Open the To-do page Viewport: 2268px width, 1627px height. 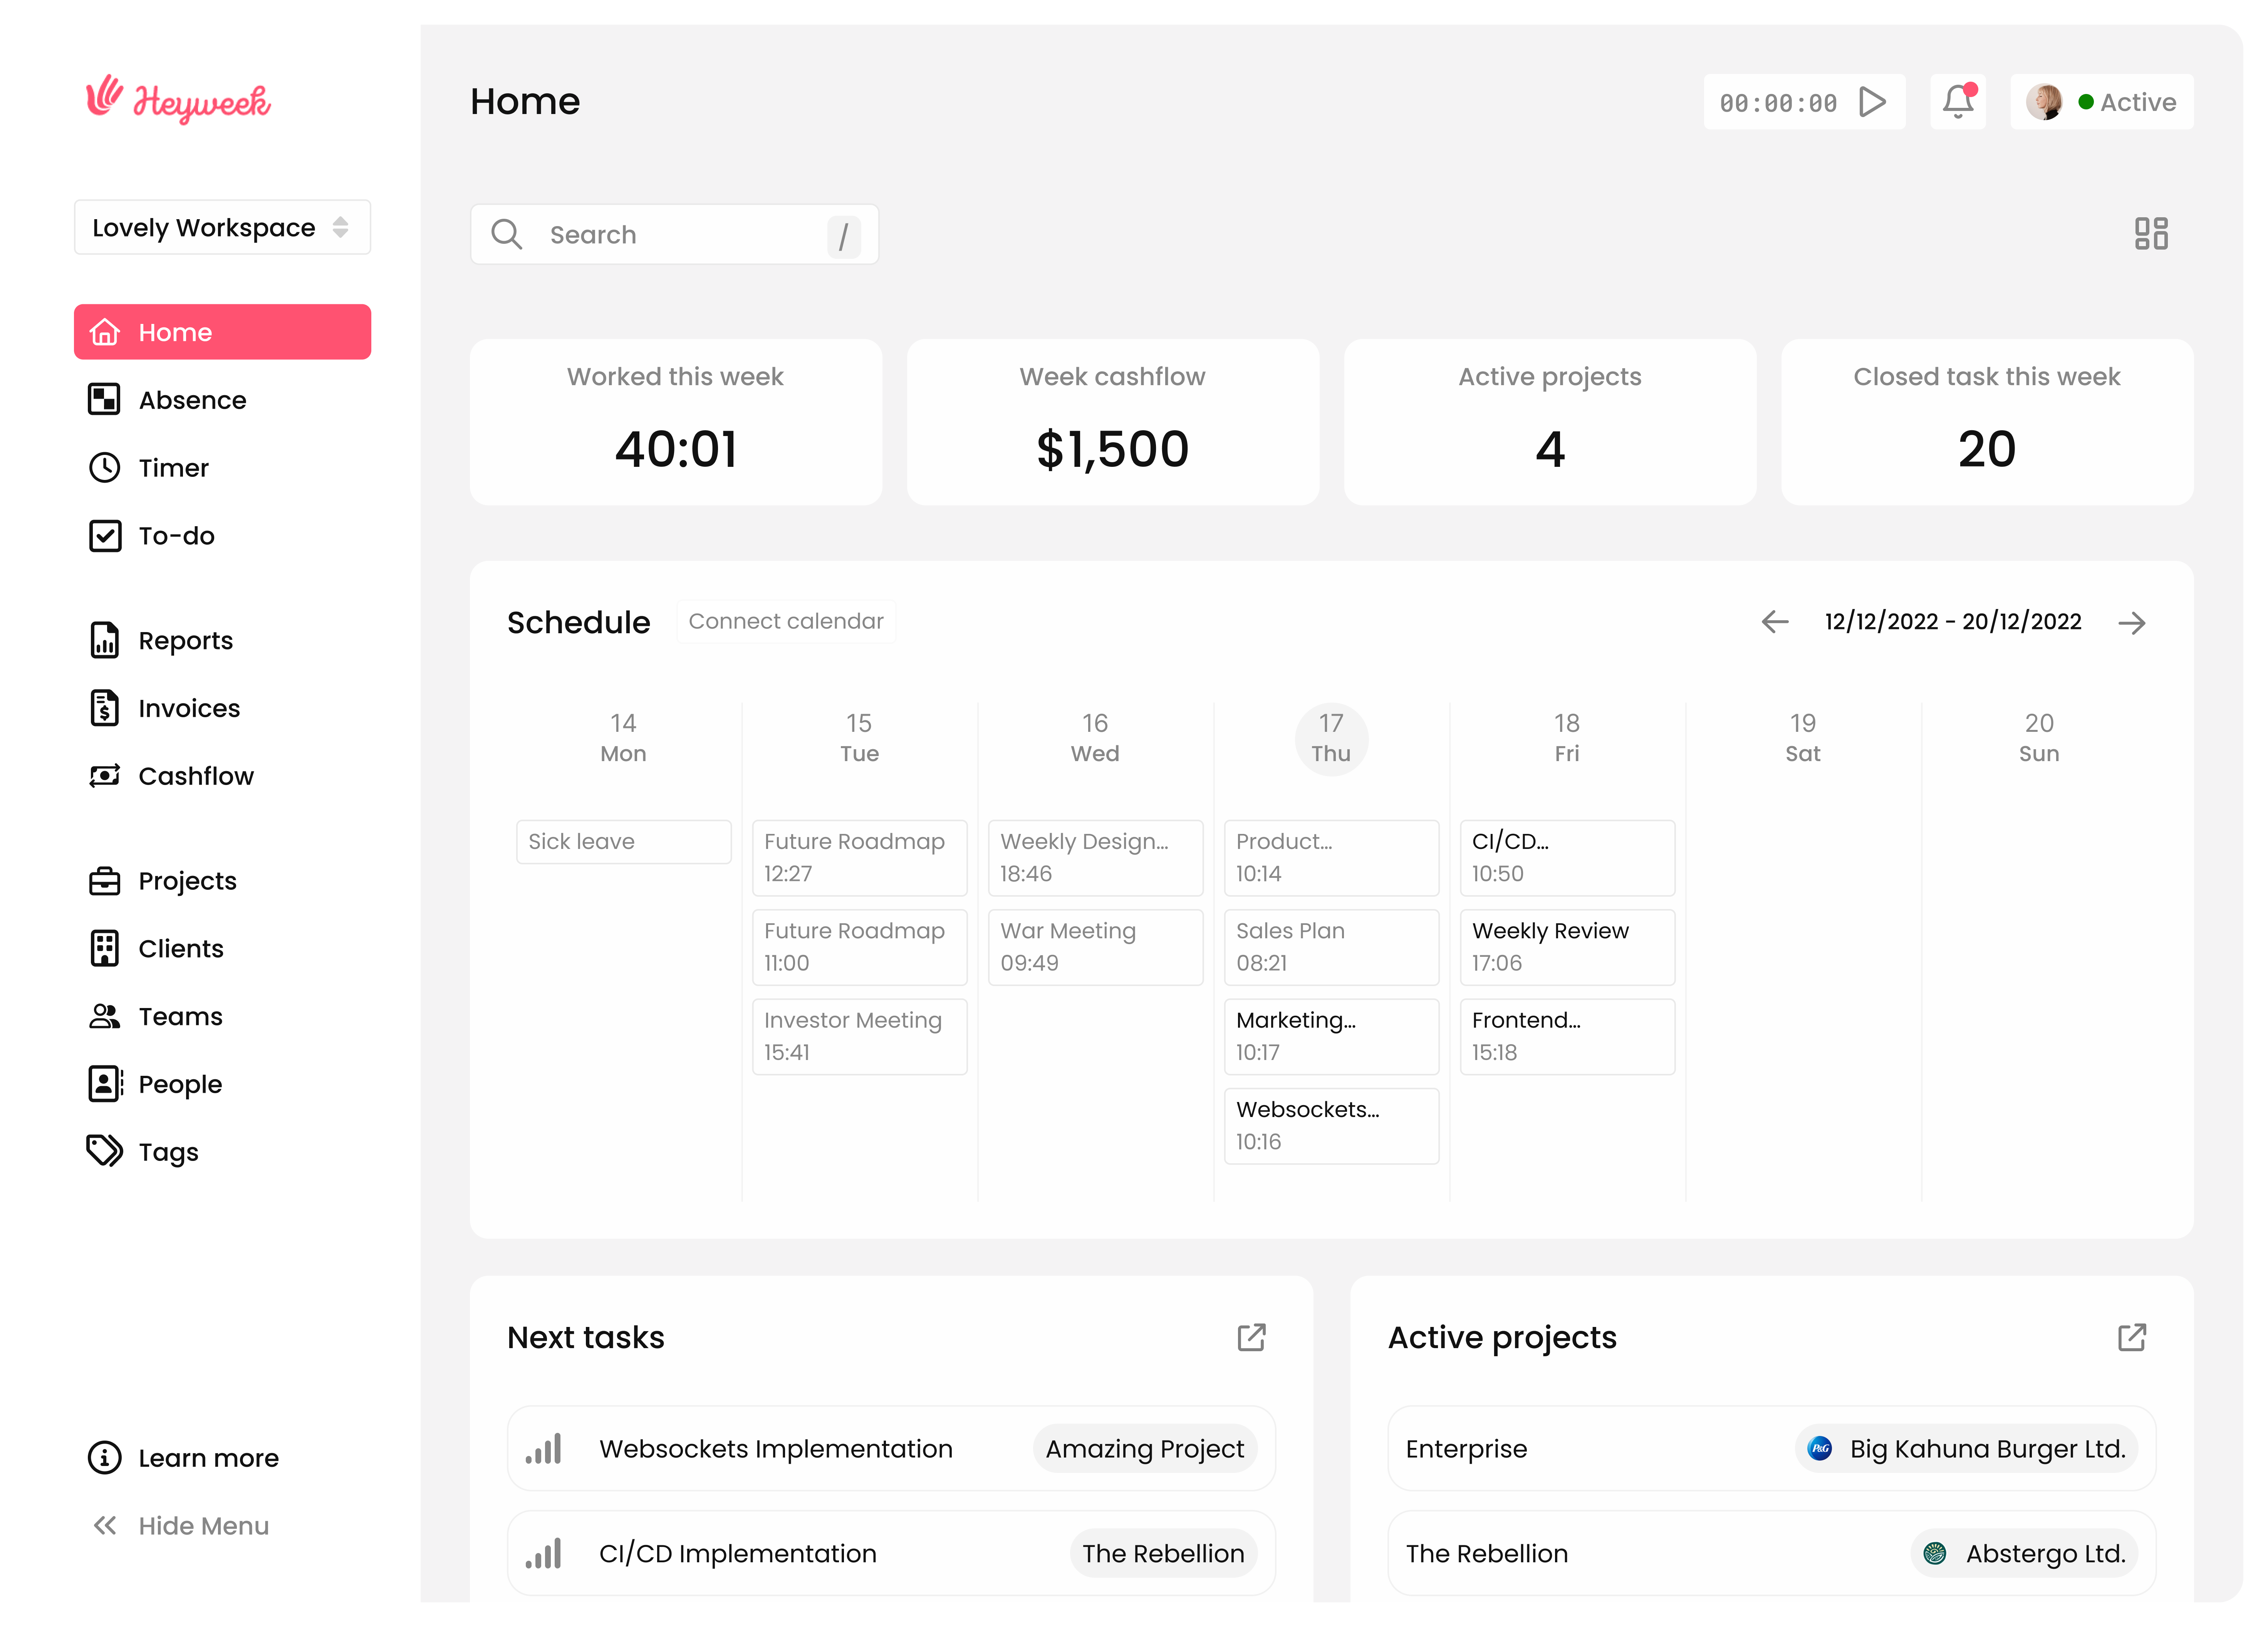pyautogui.click(x=176, y=536)
